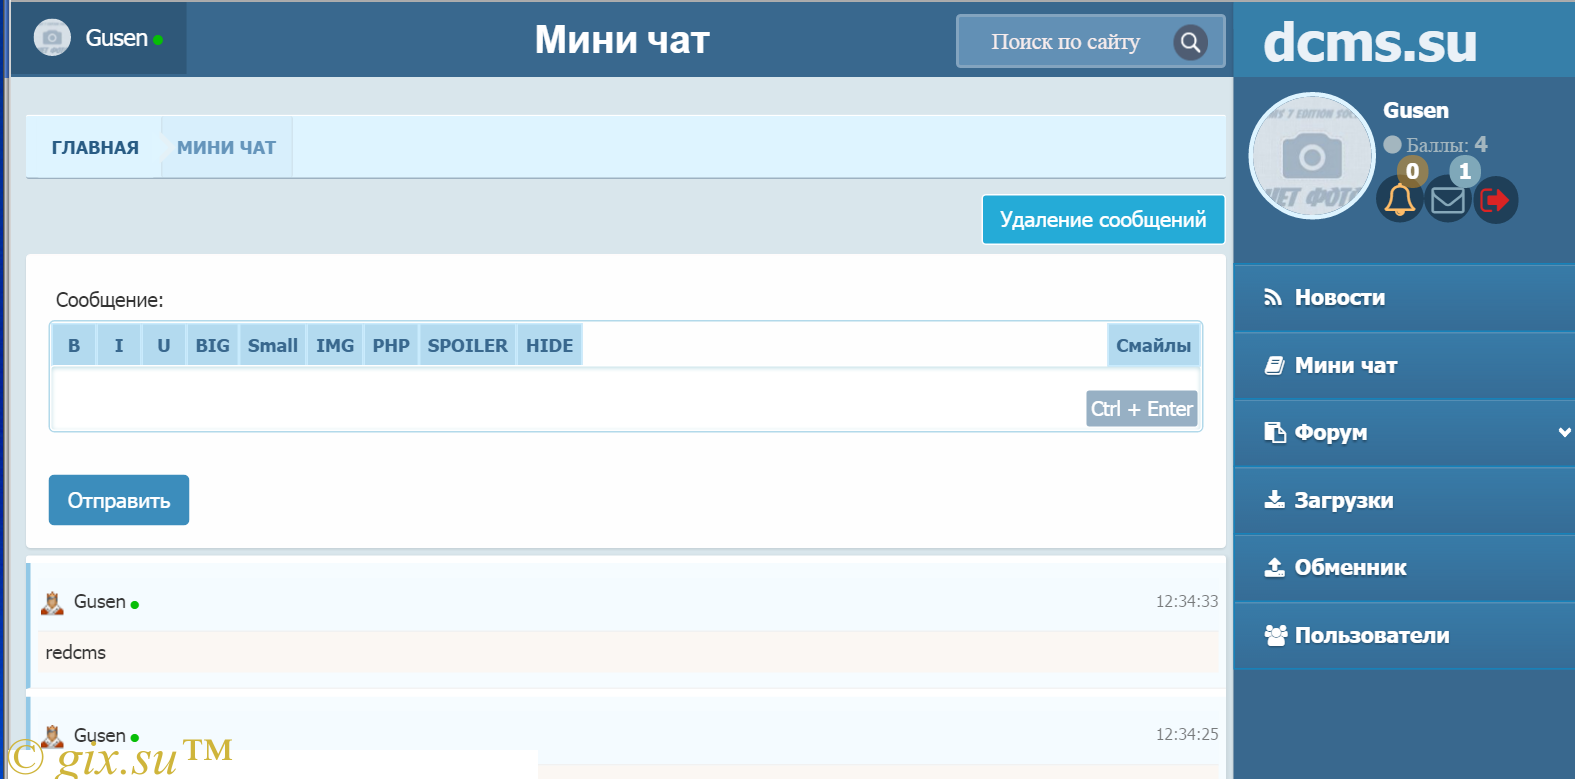The image size is (1575, 779).
Task: Click the RSS icon beside Новости
Action: tap(1273, 297)
